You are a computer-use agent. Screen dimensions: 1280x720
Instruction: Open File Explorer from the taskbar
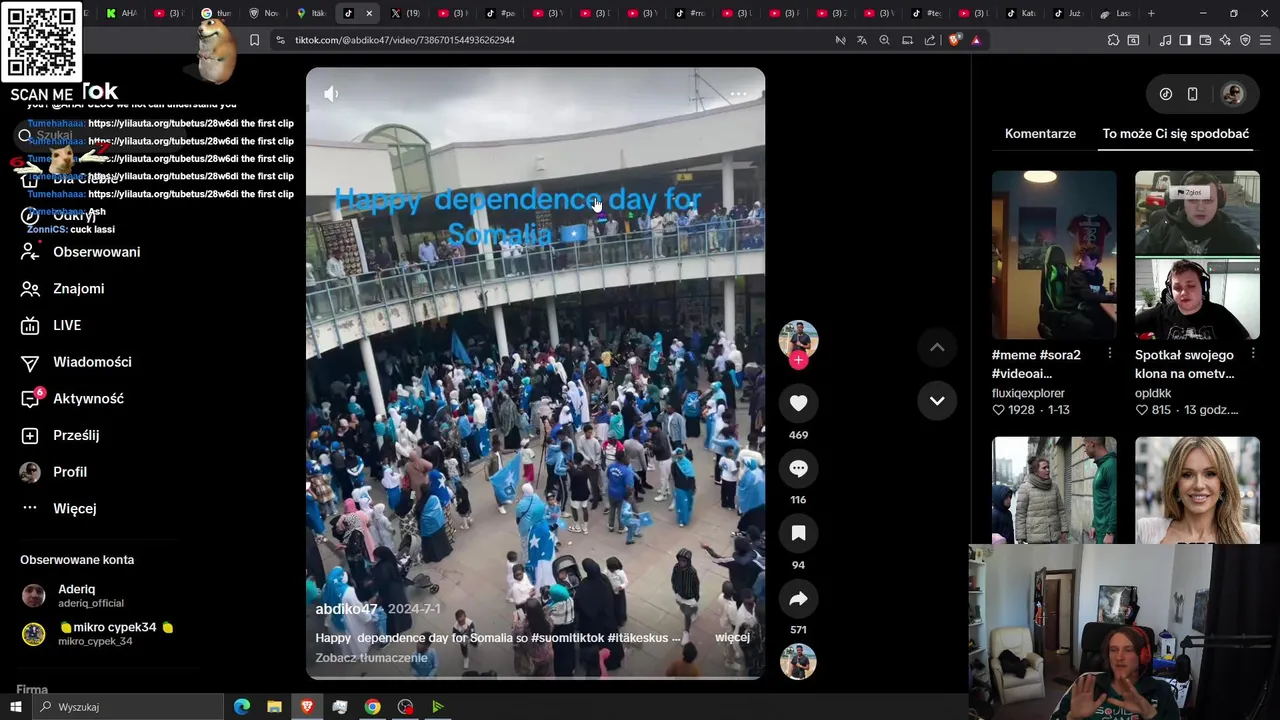[x=274, y=707]
